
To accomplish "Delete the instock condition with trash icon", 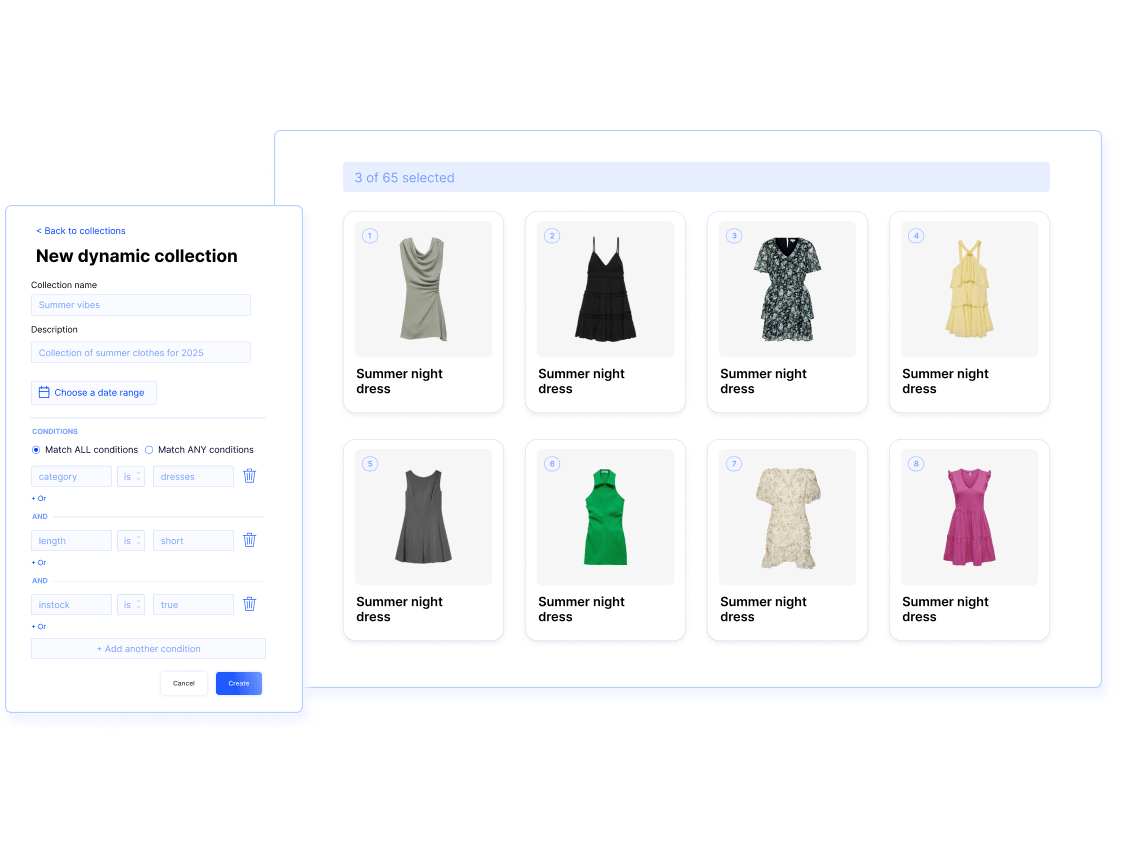I will 249,604.
